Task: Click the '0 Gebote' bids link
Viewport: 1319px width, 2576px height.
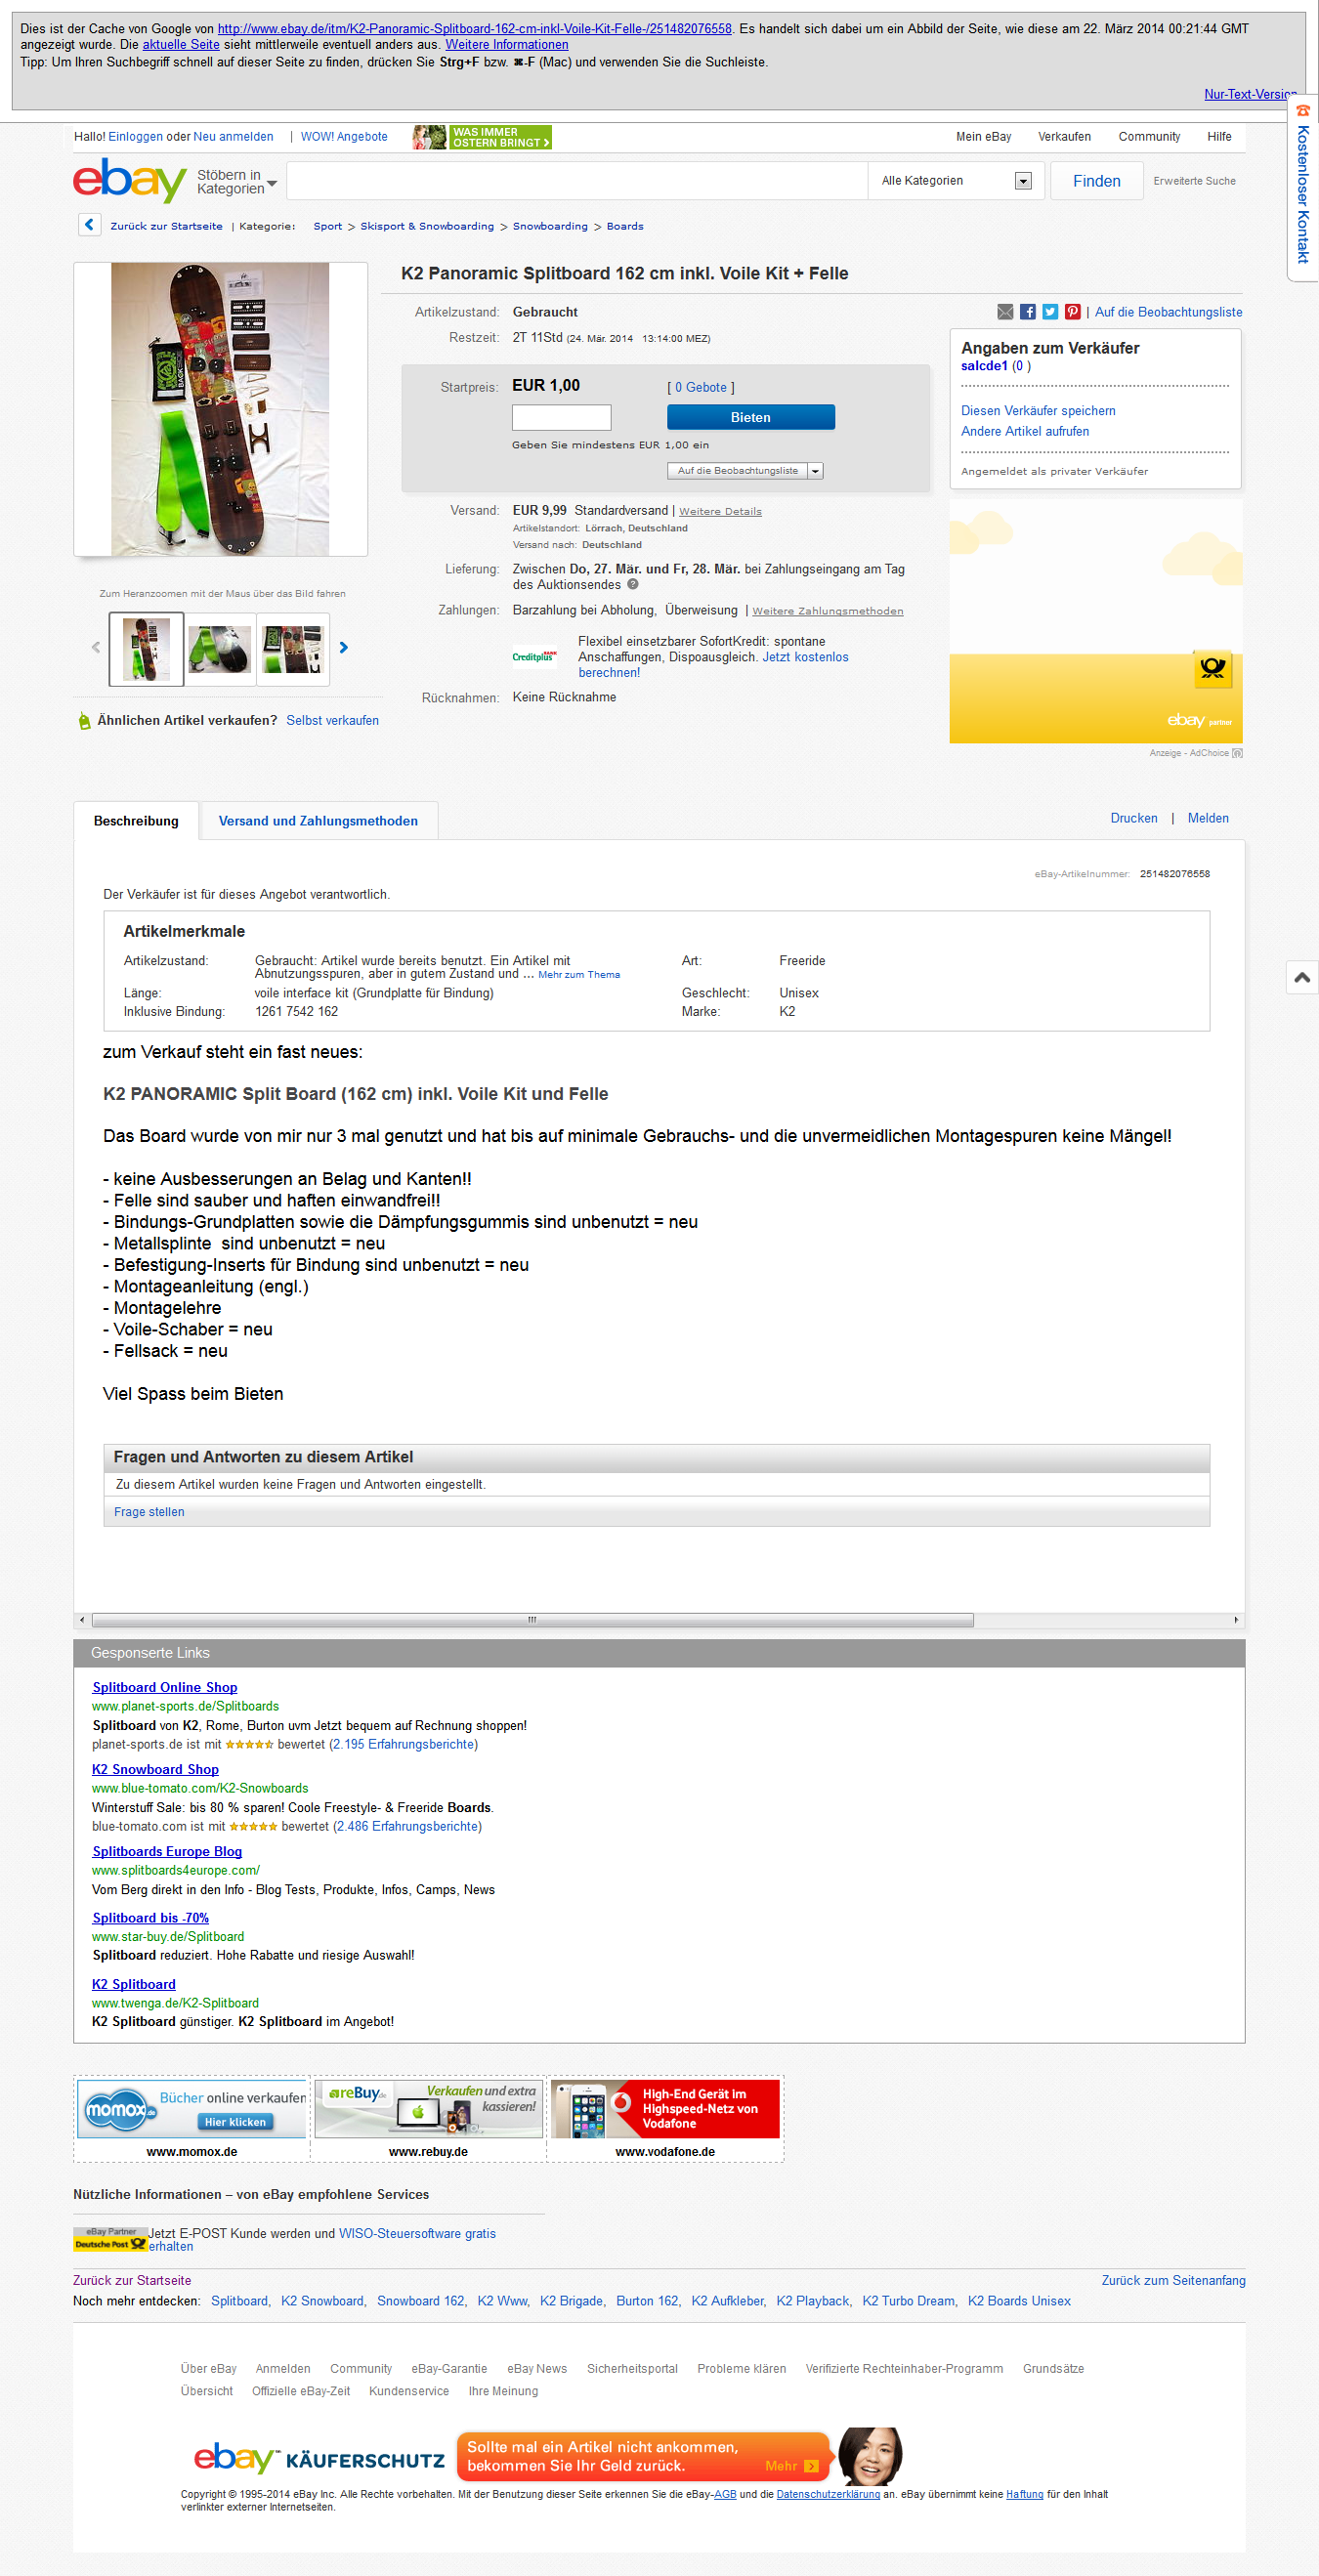Action: point(701,388)
